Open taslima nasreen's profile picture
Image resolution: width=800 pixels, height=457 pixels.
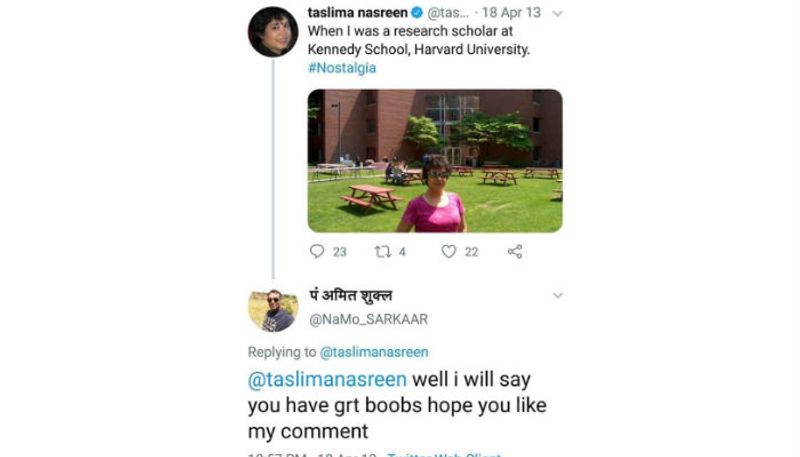273,32
